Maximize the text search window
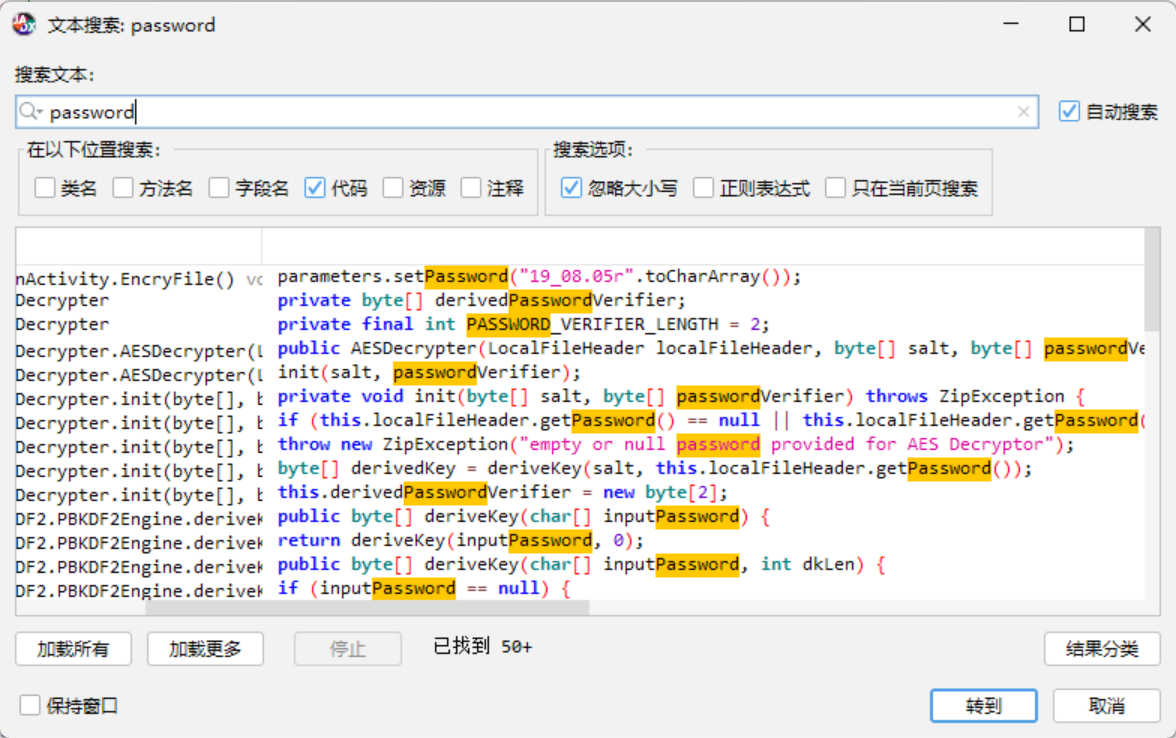 (1077, 25)
